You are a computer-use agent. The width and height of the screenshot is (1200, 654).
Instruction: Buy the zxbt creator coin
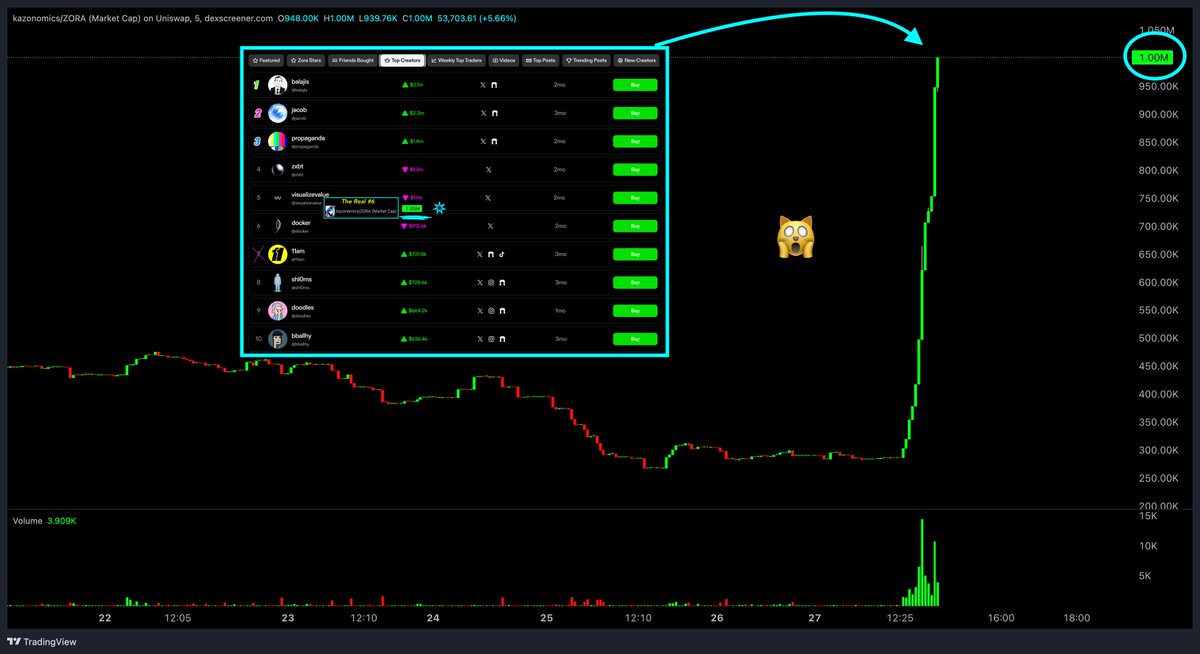[x=635, y=170]
